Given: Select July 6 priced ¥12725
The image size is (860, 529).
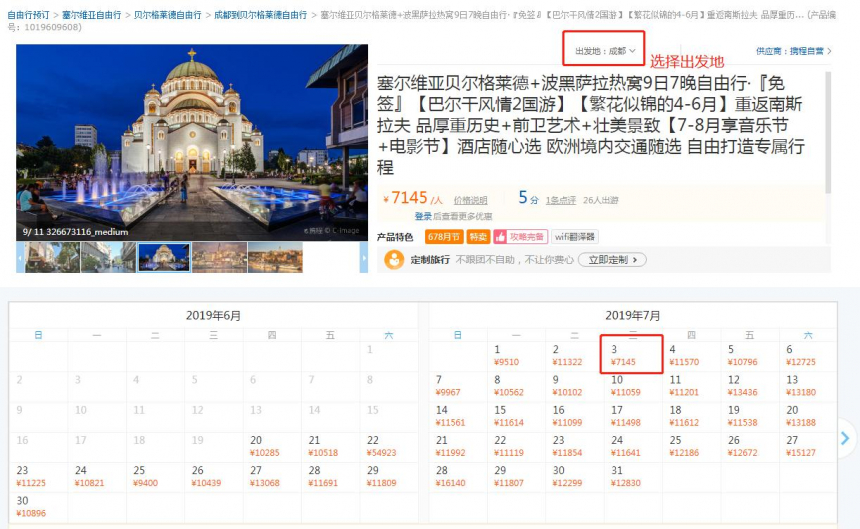Looking at the screenshot, I should (808, 356).
